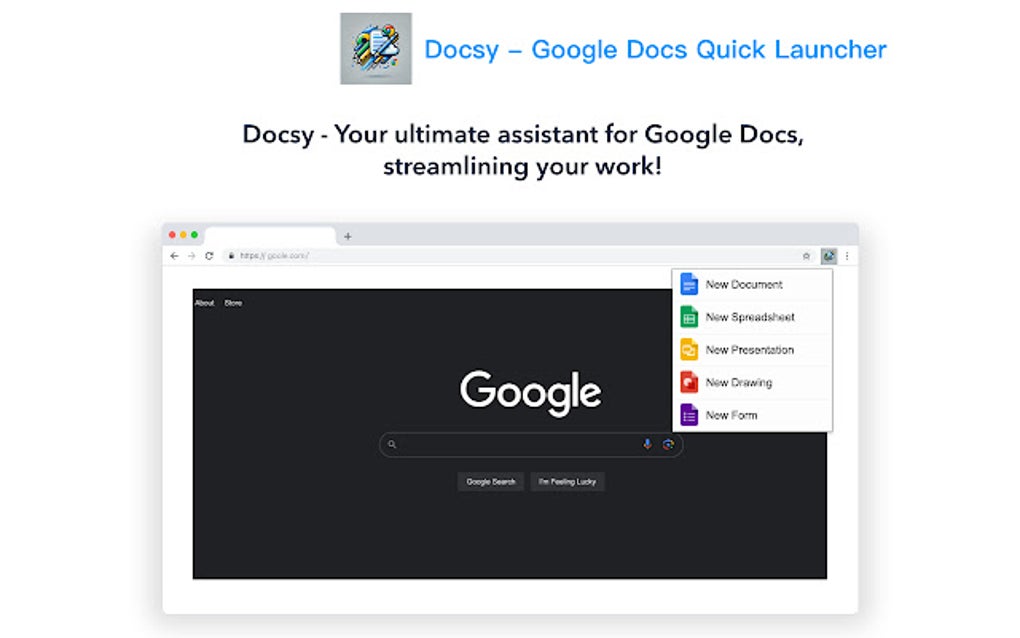Open the Chrome three-dot menu

click(847, 256)
